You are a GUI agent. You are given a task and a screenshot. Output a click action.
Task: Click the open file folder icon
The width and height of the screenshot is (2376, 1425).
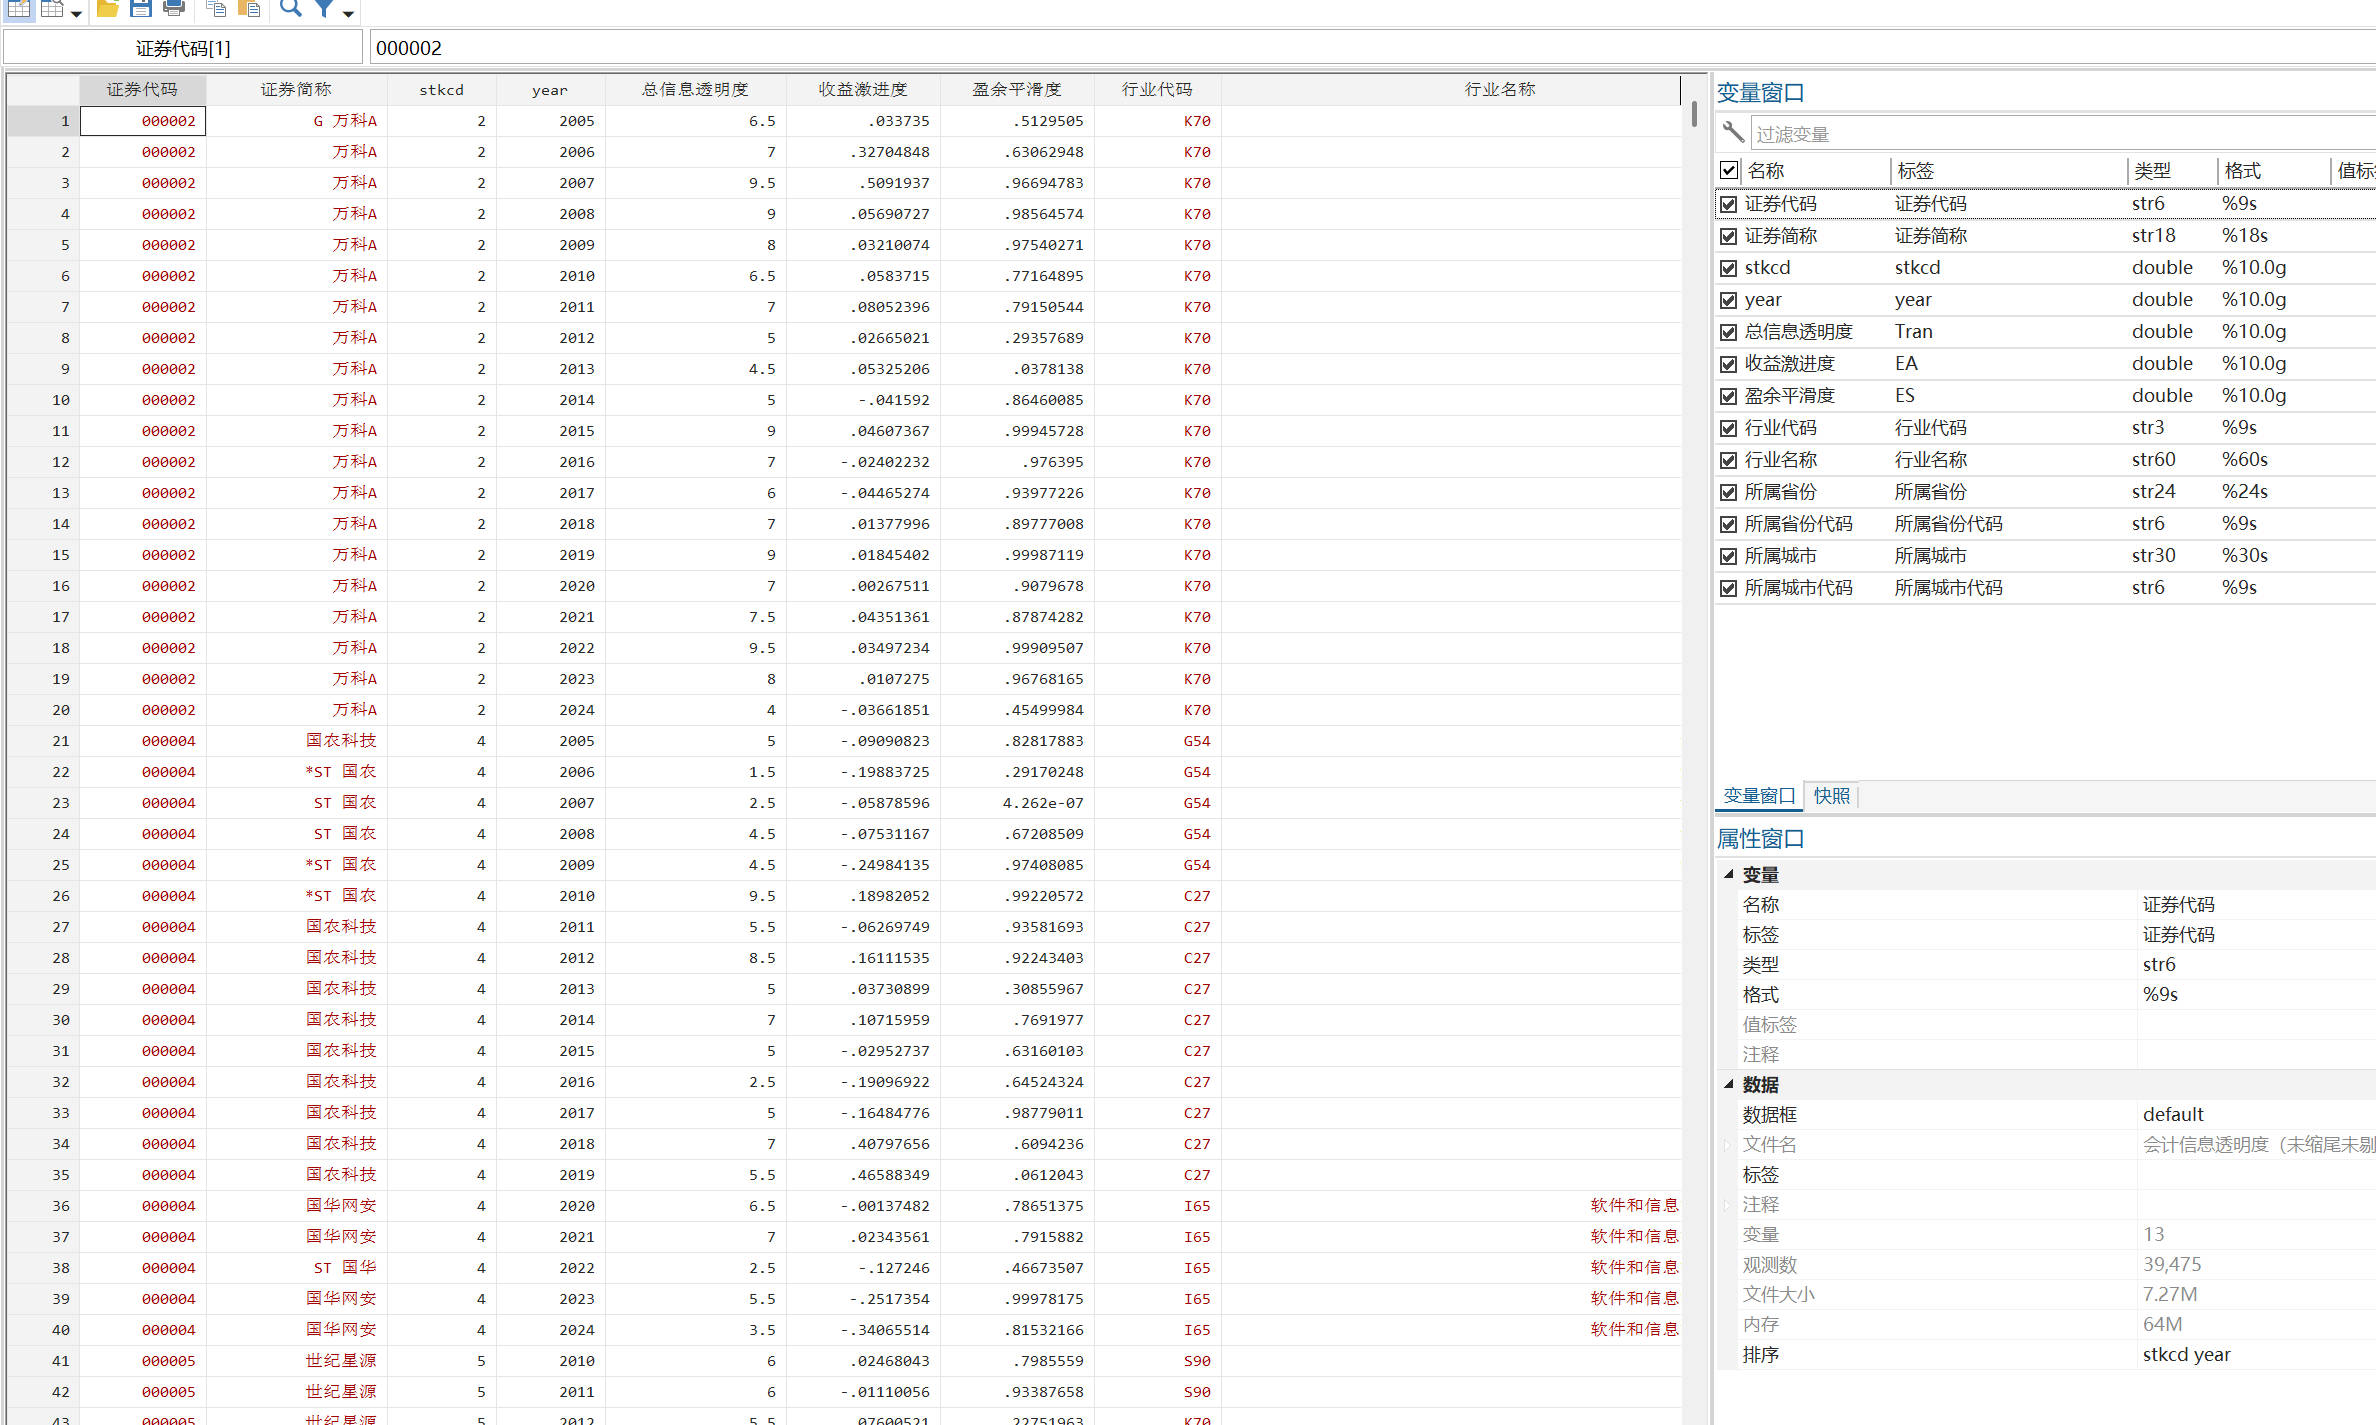pos(108,9)
